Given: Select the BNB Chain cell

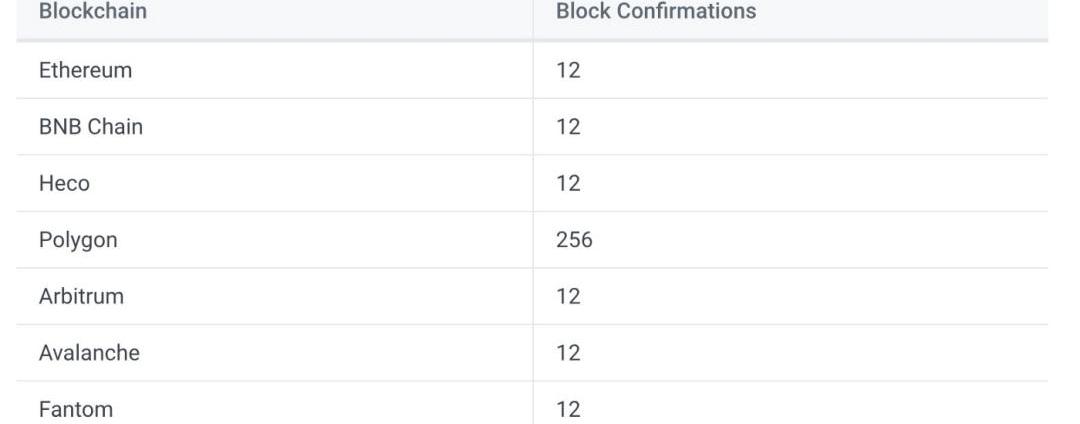Looking at the screenshot, I should pyautogui.click(x=90, y=127).
